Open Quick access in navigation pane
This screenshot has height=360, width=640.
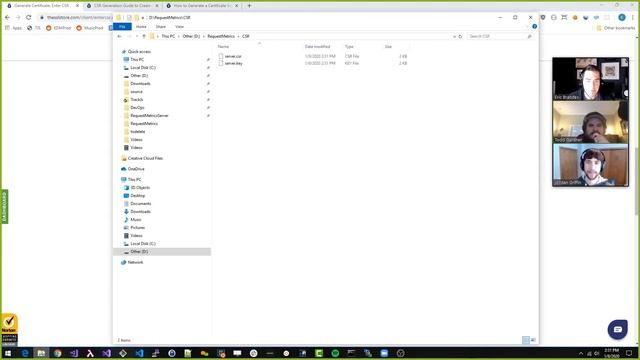139,52
